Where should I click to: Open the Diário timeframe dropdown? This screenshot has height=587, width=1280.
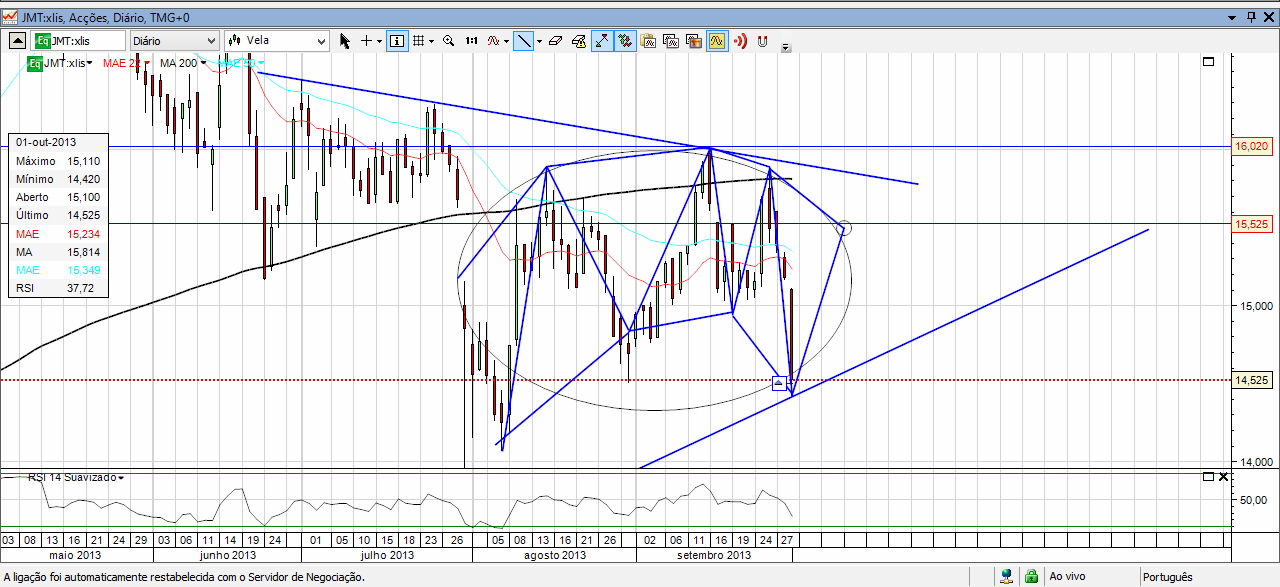tap(174, 41)
